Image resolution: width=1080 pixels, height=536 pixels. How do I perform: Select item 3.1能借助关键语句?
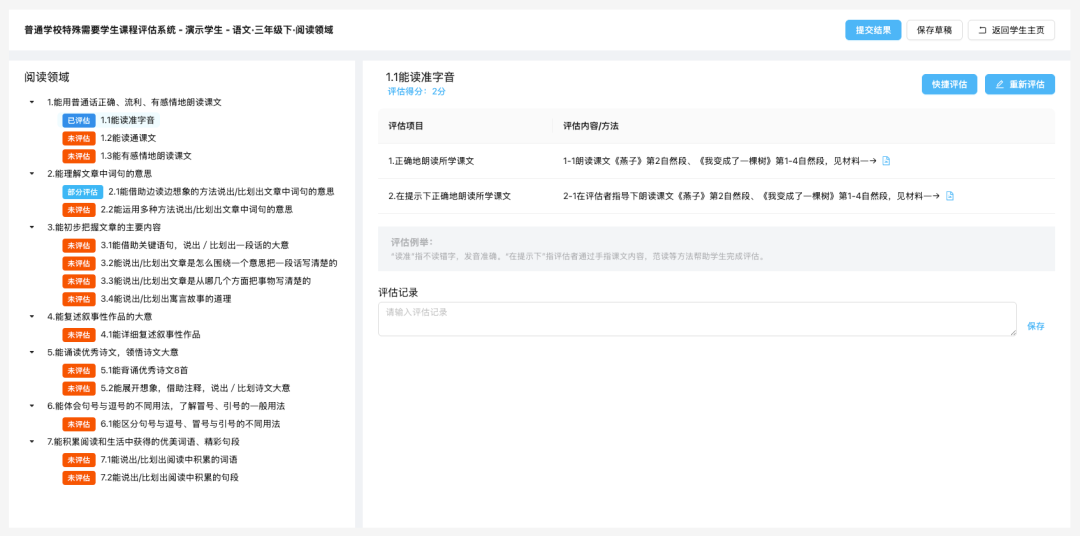[194, 245]
